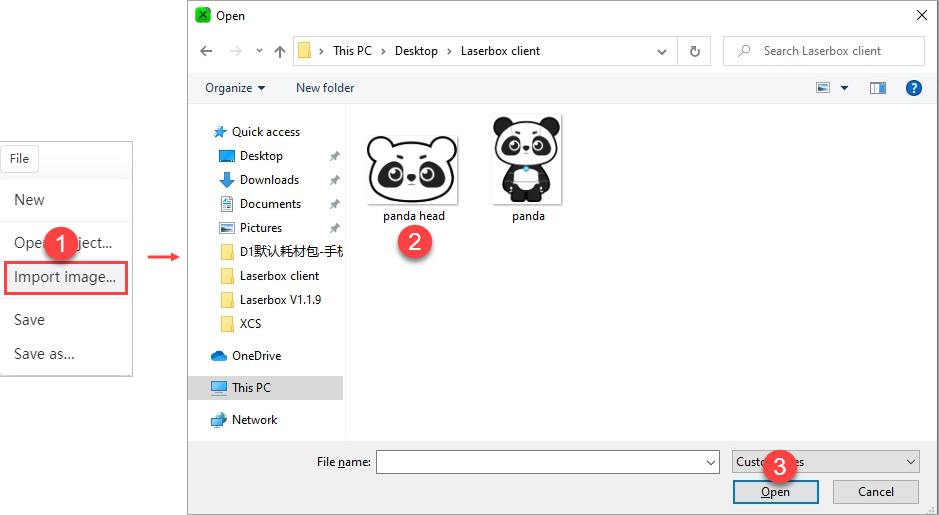
Task: Expand the address bar history dropdown
Action: (662, 52)
